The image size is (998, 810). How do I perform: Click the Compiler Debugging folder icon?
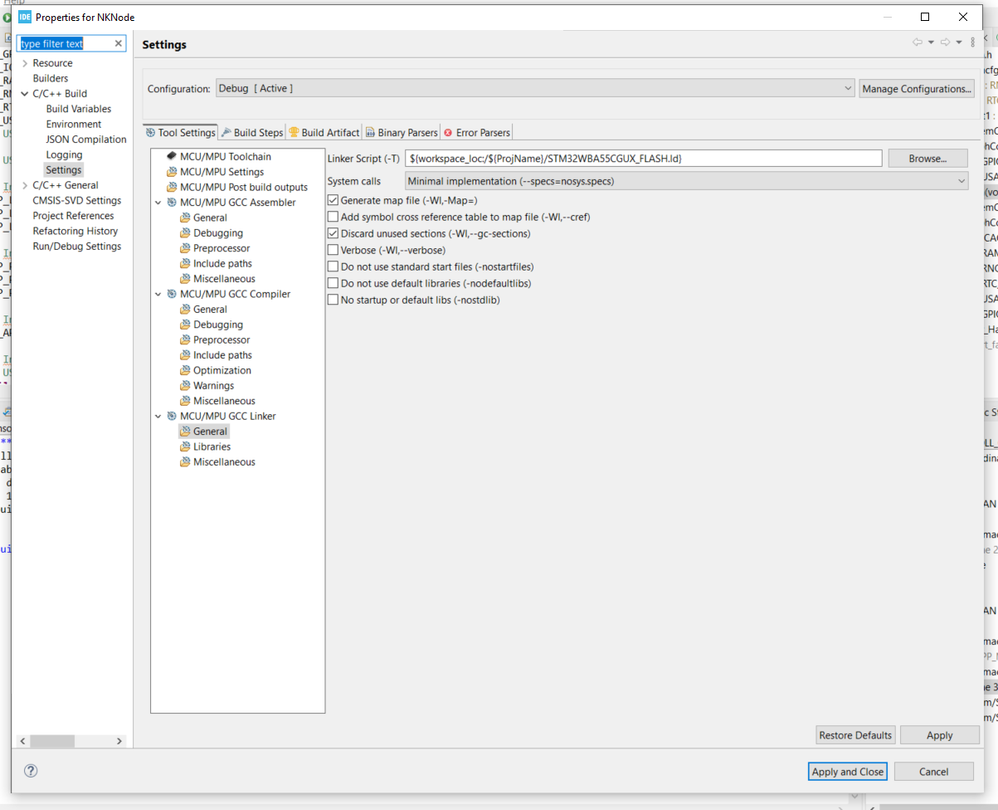[x=185, y=324]
